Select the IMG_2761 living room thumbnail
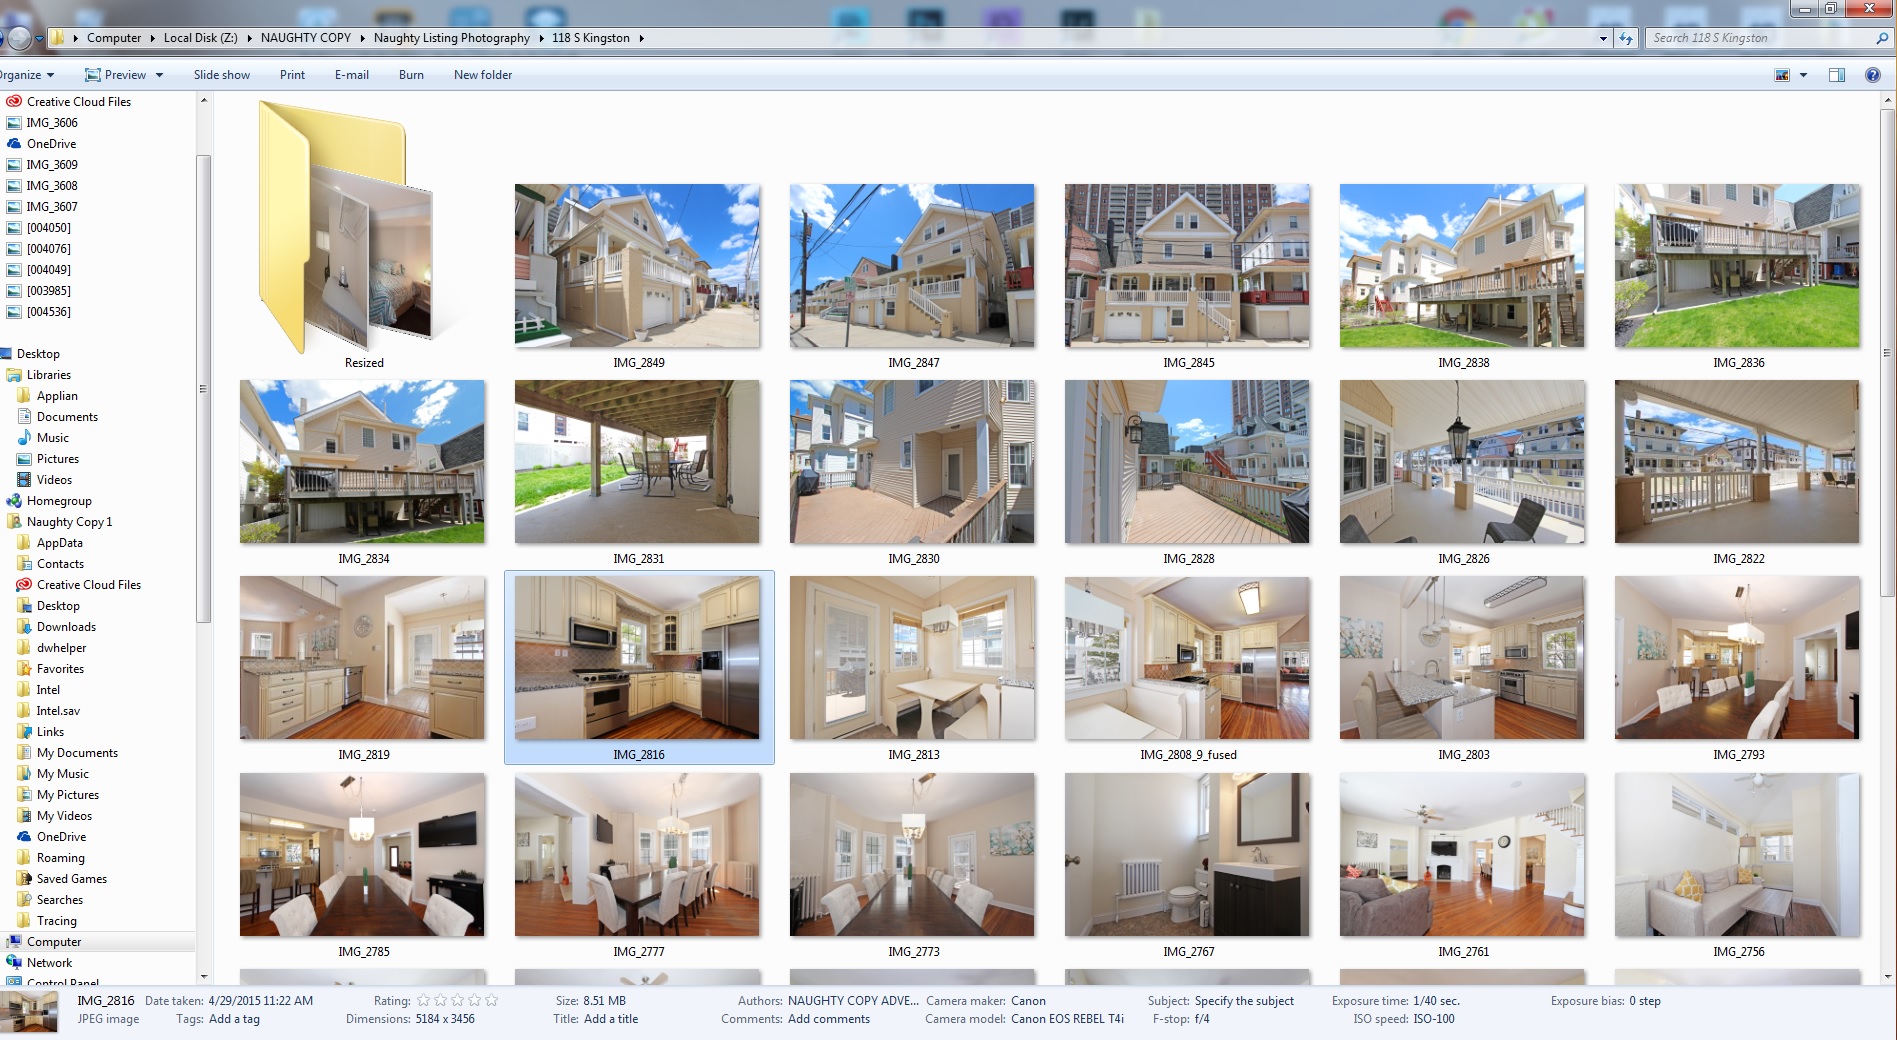Image resolution: width=1897 pixels, height=1040 pixels. pos(1462,855)
